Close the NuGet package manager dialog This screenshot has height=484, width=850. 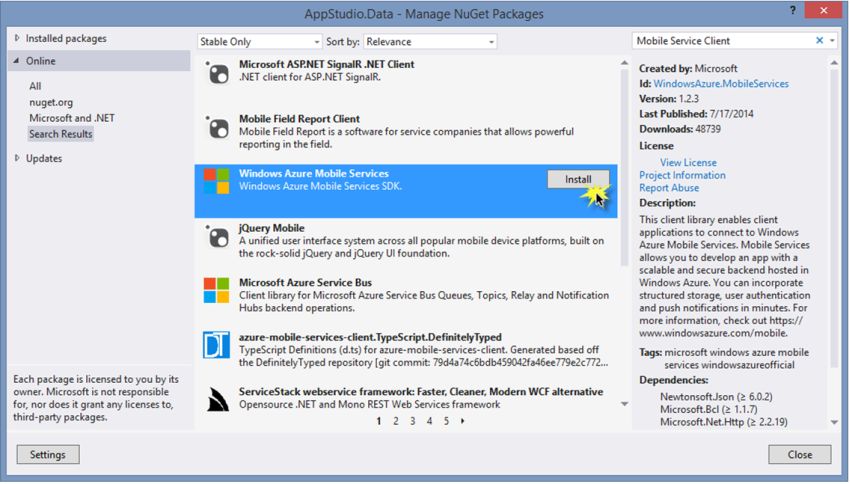[800, 454]
